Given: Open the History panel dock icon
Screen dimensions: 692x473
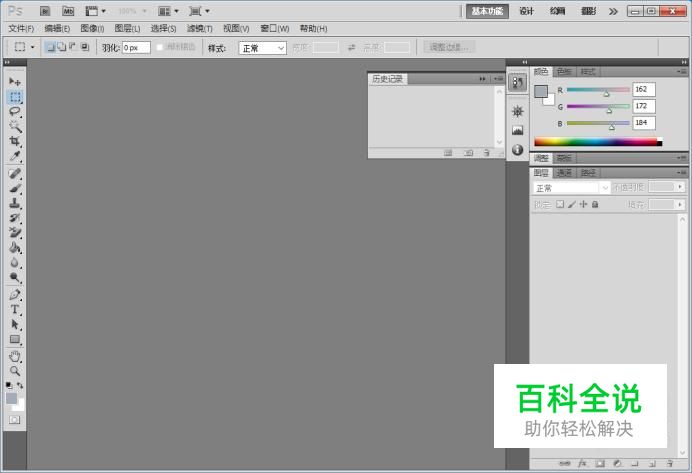Looking at the screenshot, I should [x=517, y=82].
